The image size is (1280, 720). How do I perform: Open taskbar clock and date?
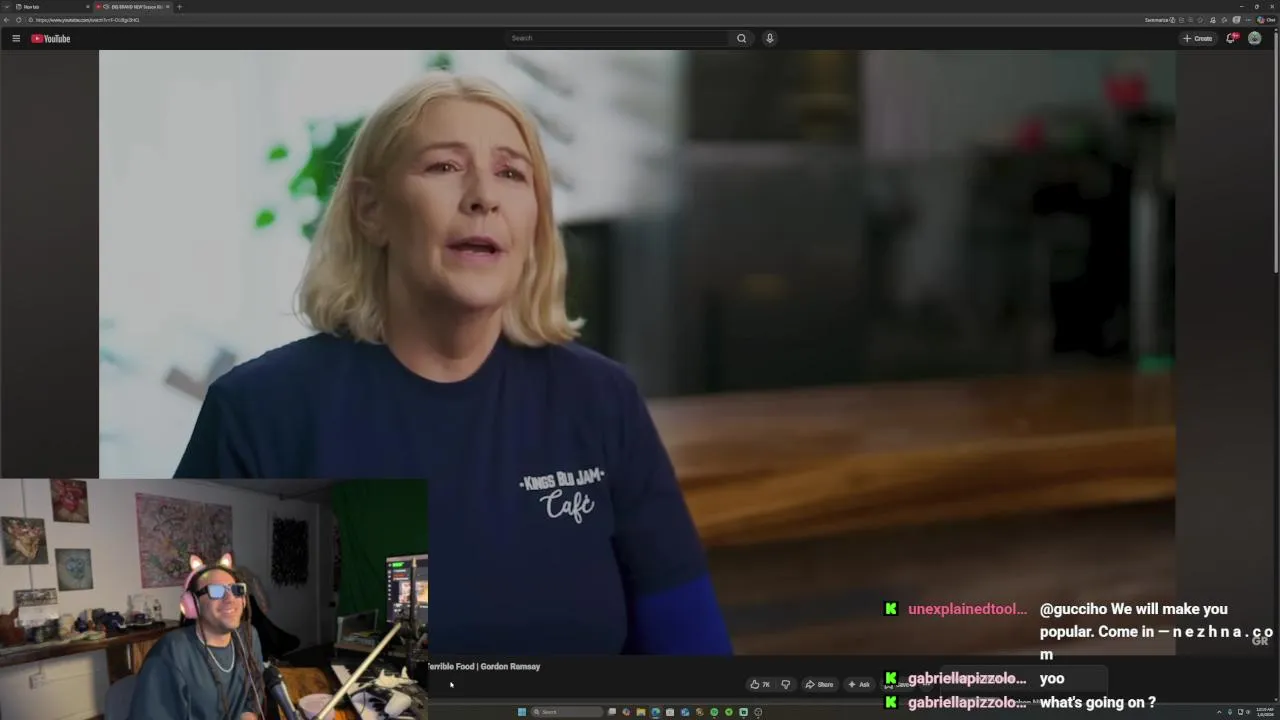1264,712
